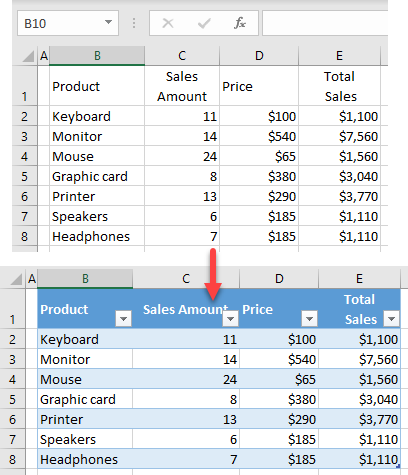The image size is (408, 475).
Task: Click the Sales Amount header in upper sheet
Action: click(x=182, y=86)
